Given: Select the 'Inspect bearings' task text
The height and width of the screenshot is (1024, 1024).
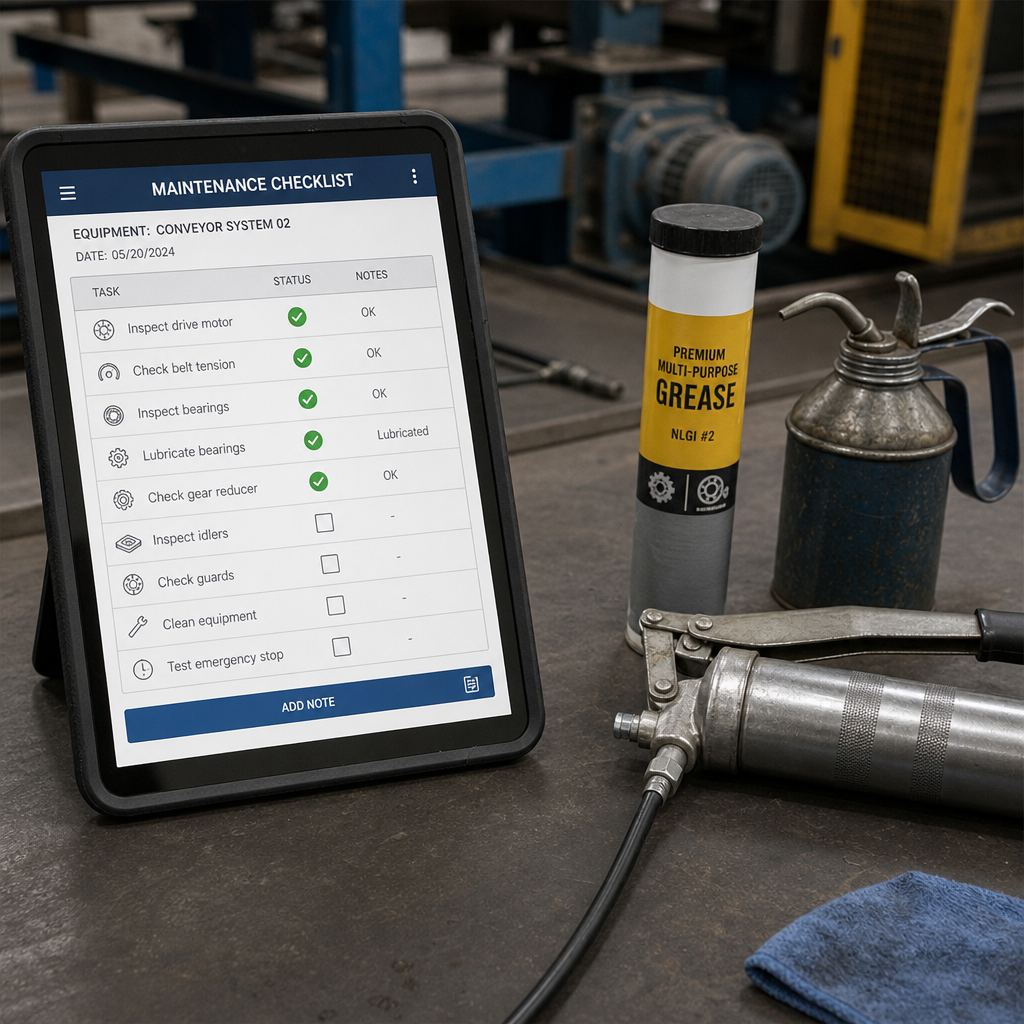Looking at the screenshot, I should point(184,410).
